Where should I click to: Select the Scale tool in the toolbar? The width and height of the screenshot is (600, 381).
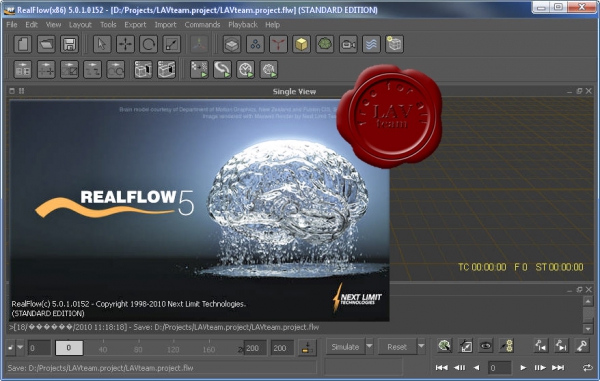click(172, 44)
